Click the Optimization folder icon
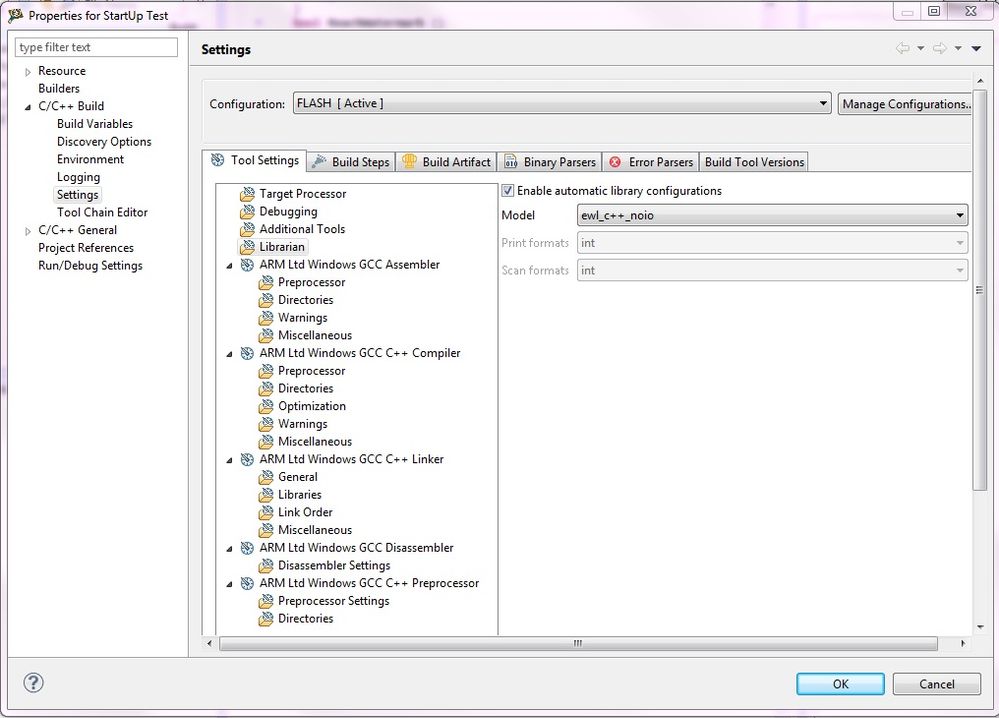The width and height of the screenshot is (999, 718). [x=266, y=406]
